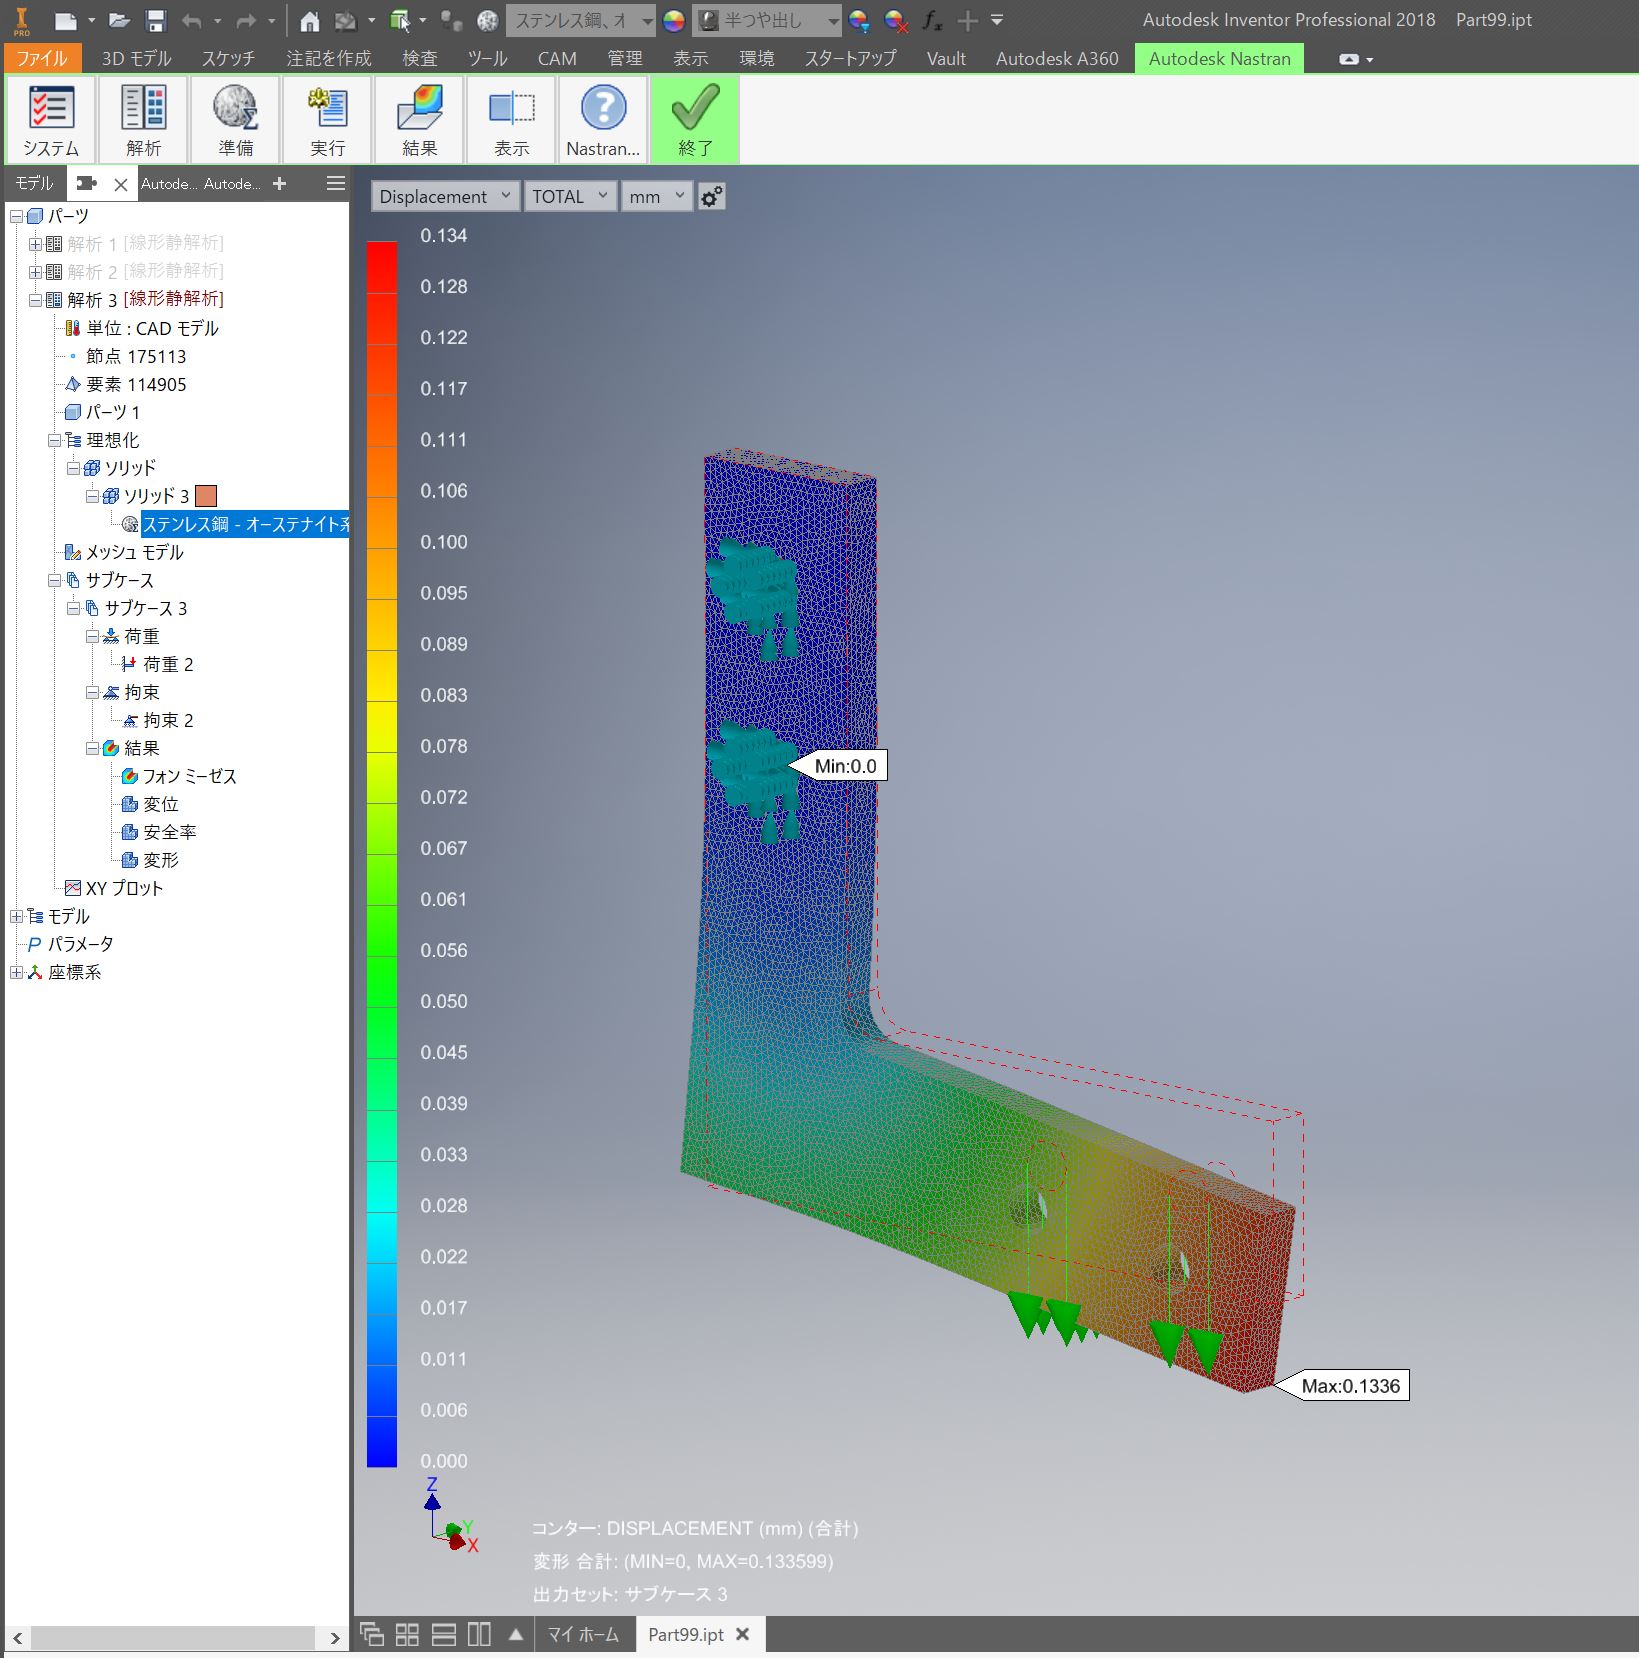Click the Redo arrow icon

246,20
